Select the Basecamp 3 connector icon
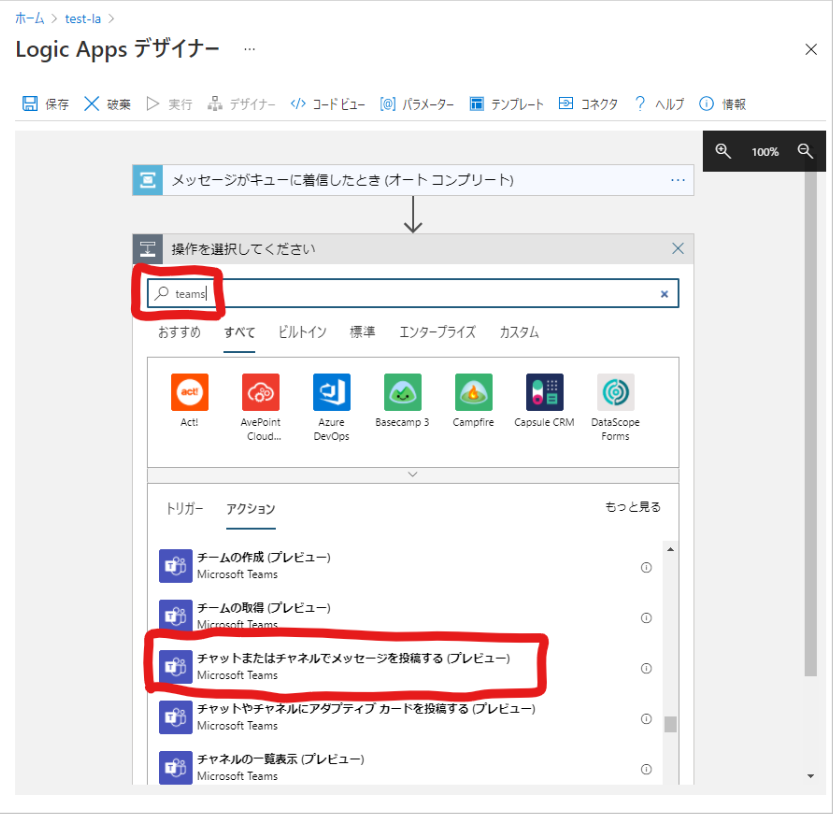Screen dimensions: 833x814 [403, 392]
